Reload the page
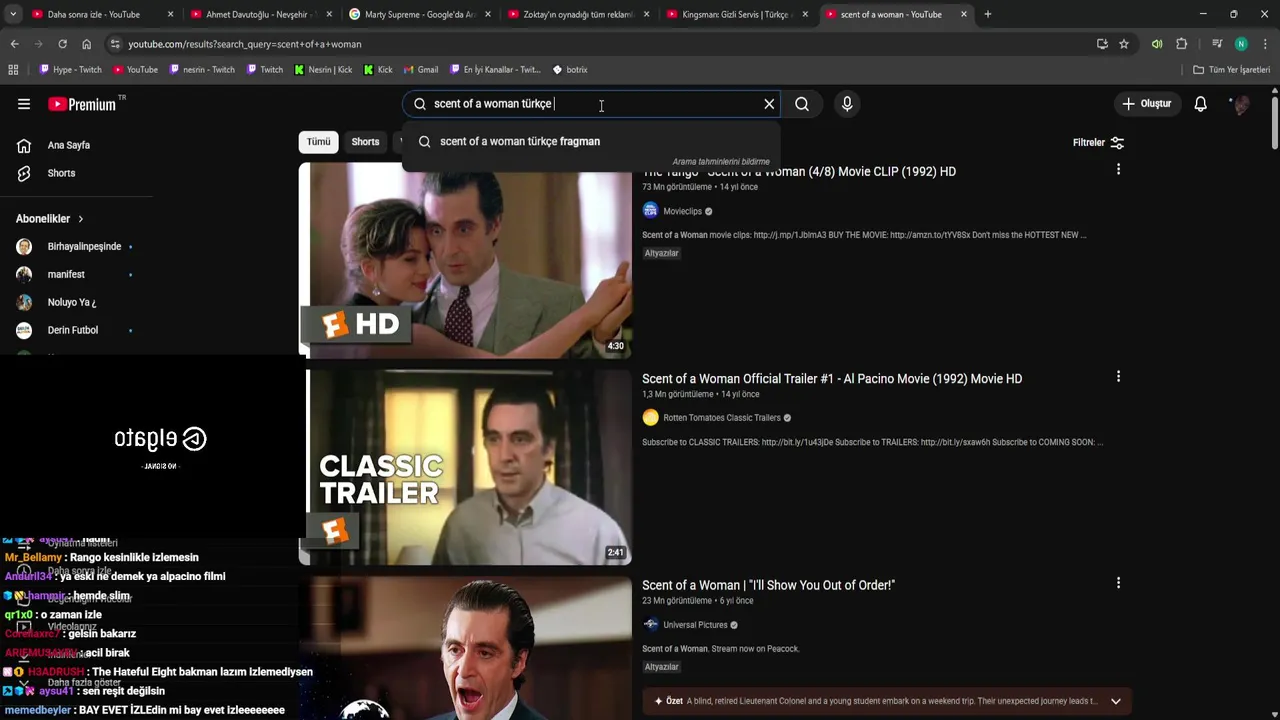Screen dimensions: 1280x720 point(62,44)
